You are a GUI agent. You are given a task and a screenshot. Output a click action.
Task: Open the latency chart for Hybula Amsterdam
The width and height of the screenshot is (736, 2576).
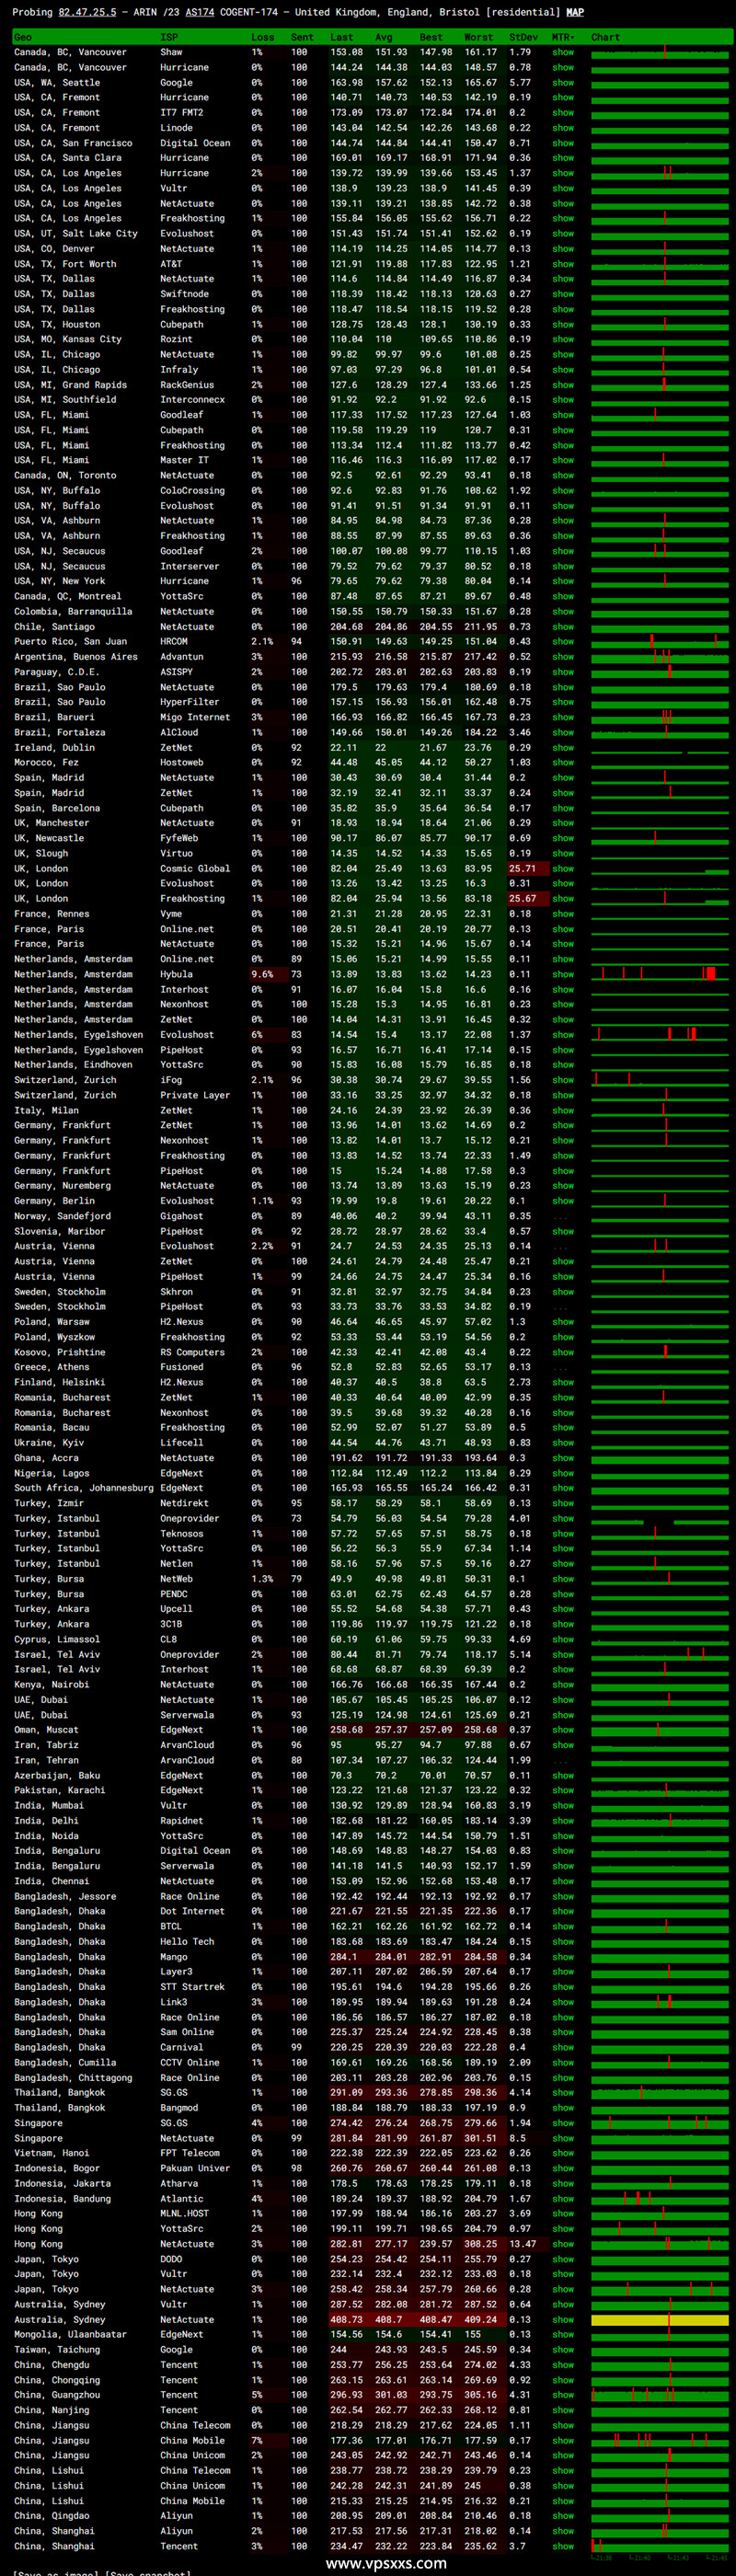tap(660, 974)
